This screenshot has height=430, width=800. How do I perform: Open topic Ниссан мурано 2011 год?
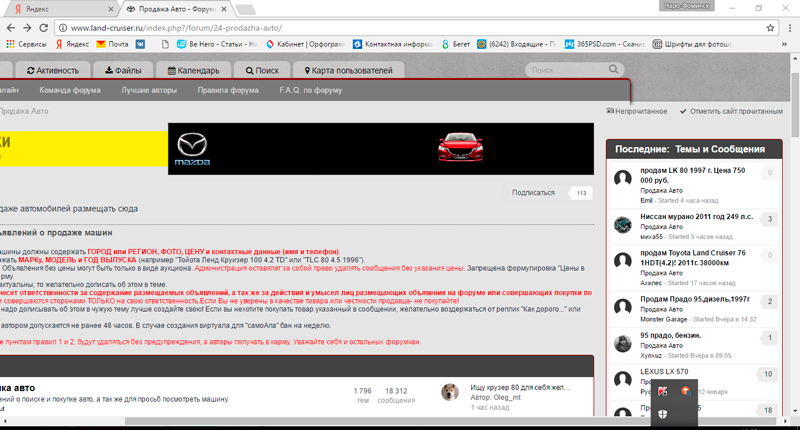[696, 217]
